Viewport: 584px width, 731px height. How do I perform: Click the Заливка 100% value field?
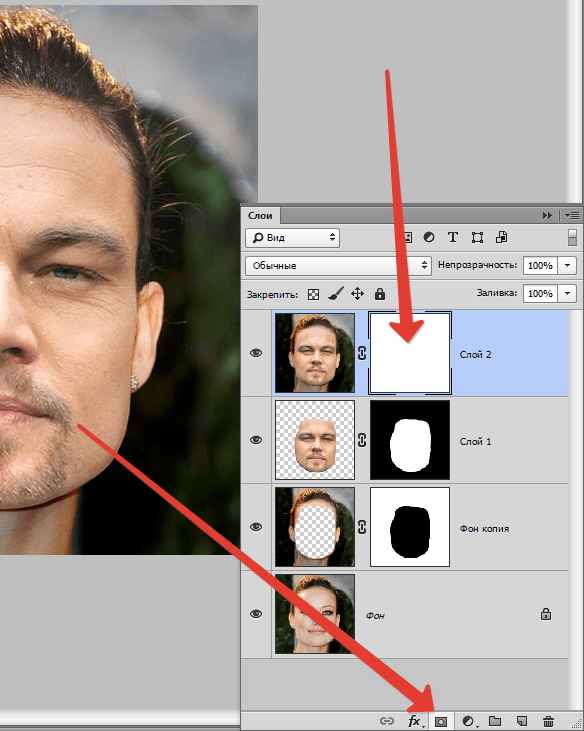pos(540,293)
